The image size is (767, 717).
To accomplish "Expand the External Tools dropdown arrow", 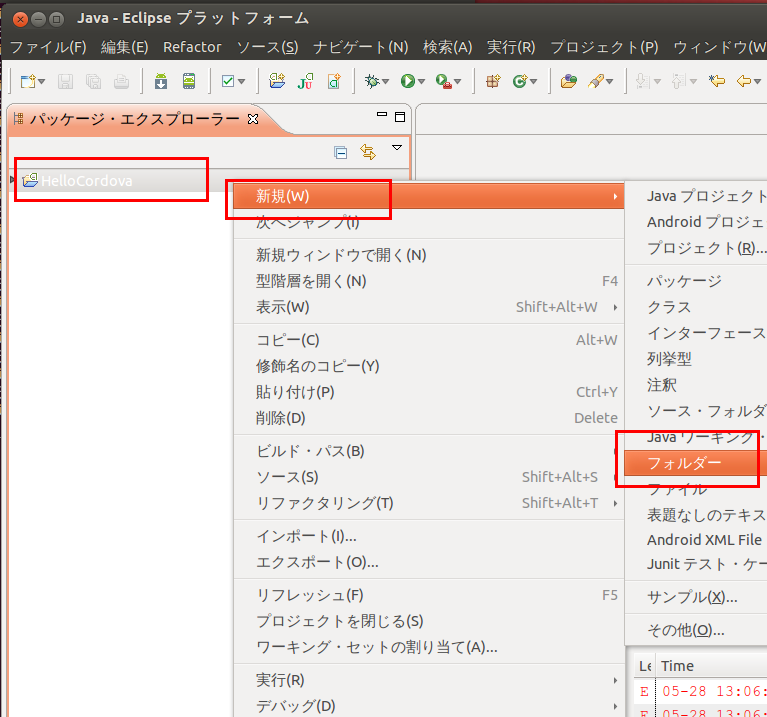I will [x=458, y=82].
